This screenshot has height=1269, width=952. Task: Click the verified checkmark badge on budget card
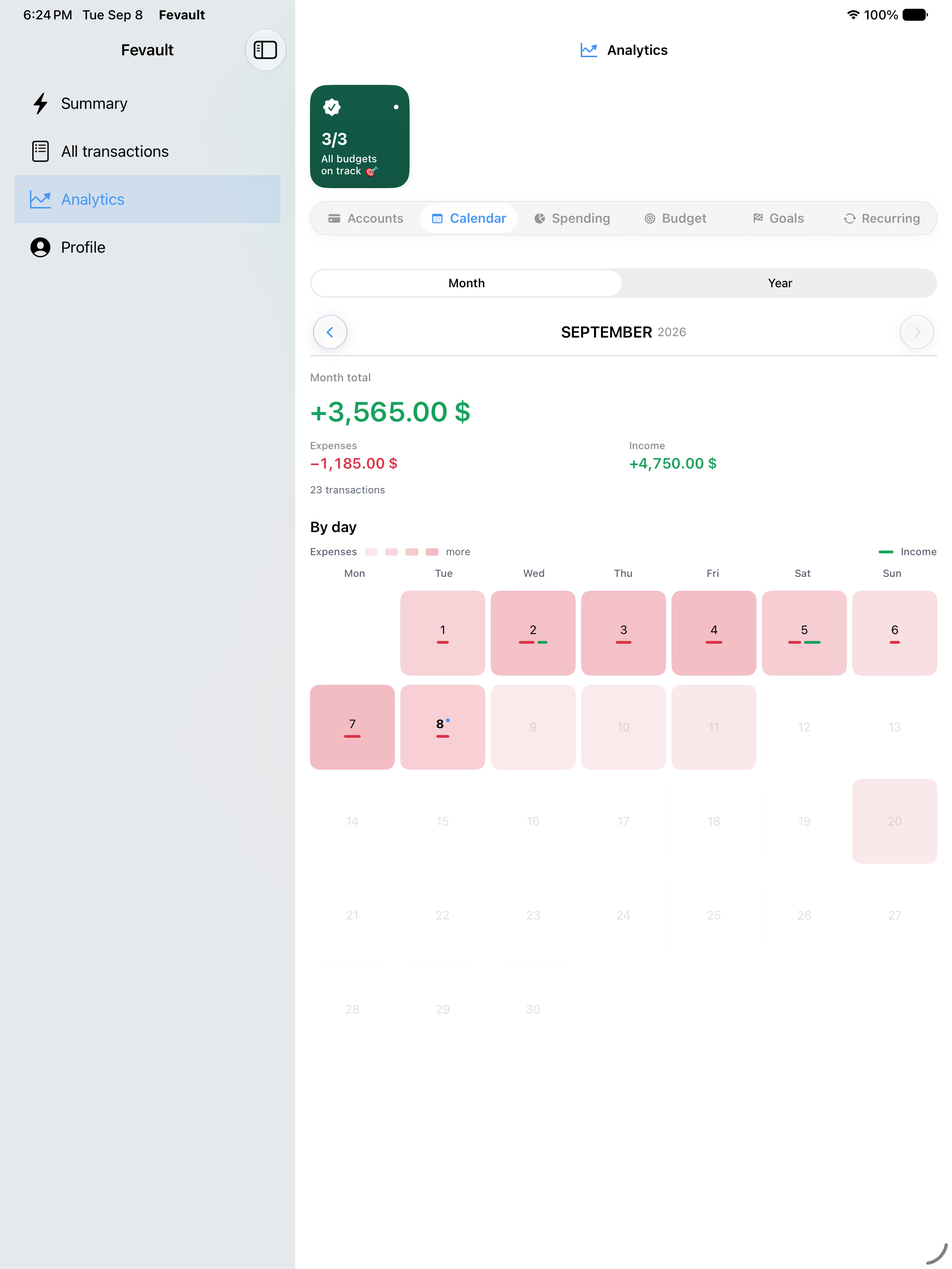point(332,107)
